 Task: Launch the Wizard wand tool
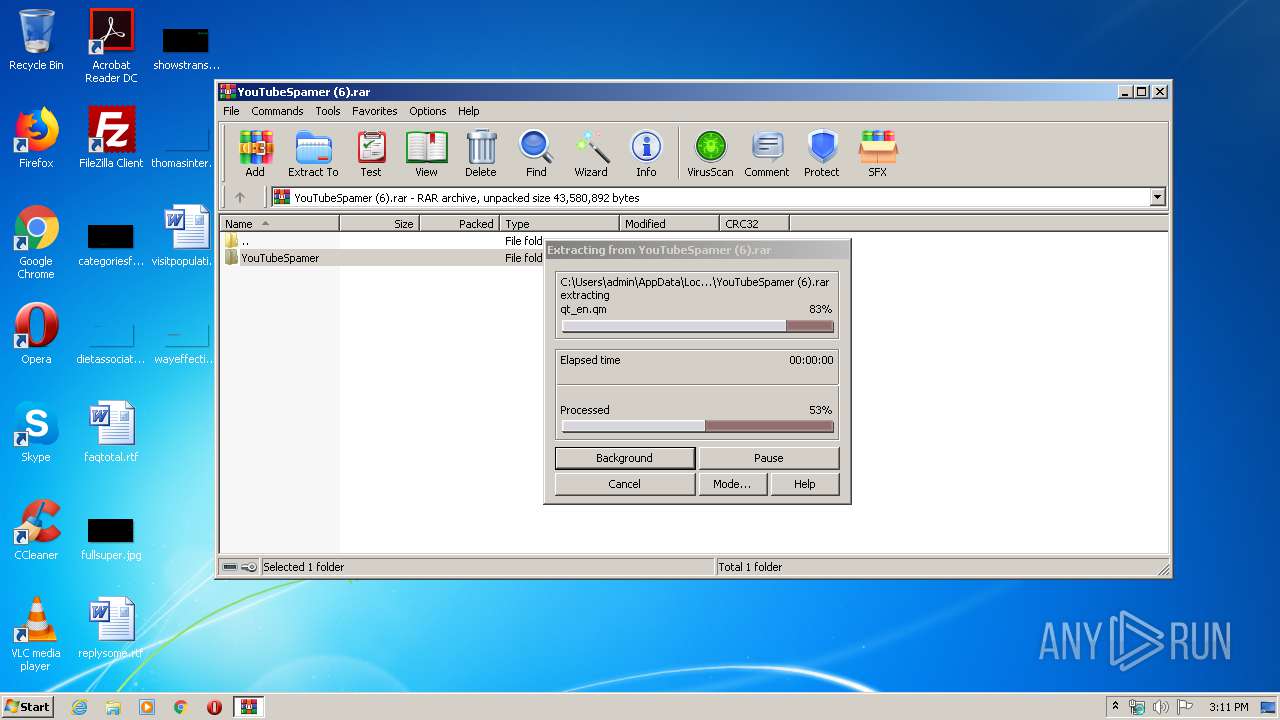click(x=591, y=154)
